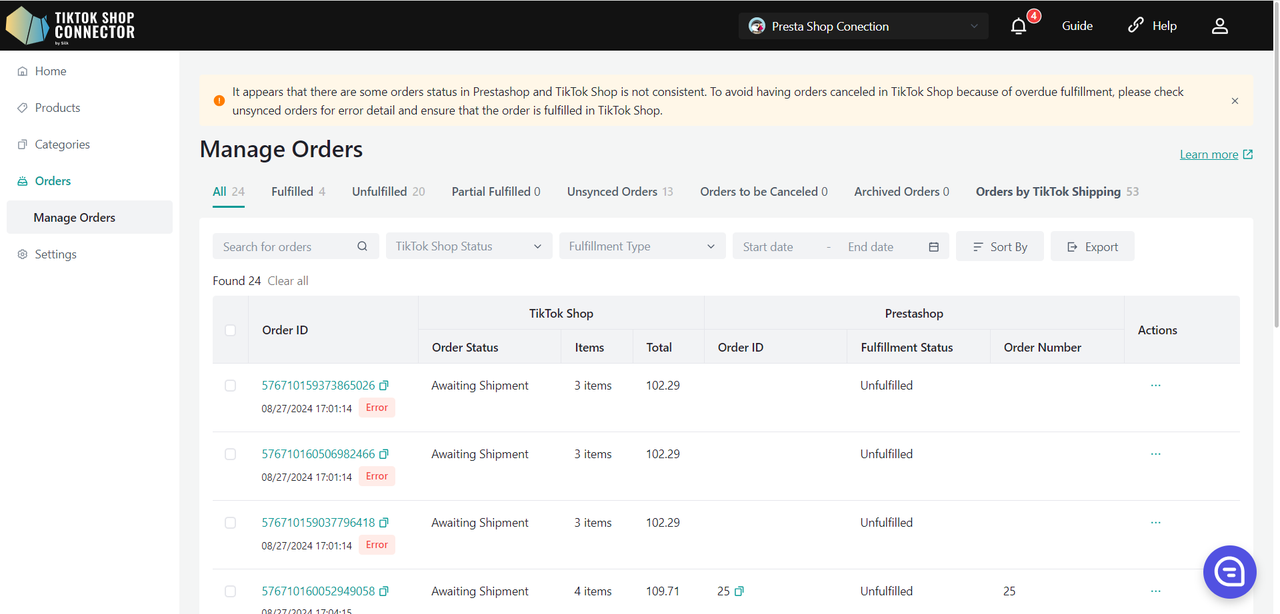
Task: Open the Help link in header
Action: (x=1152, y=26)
